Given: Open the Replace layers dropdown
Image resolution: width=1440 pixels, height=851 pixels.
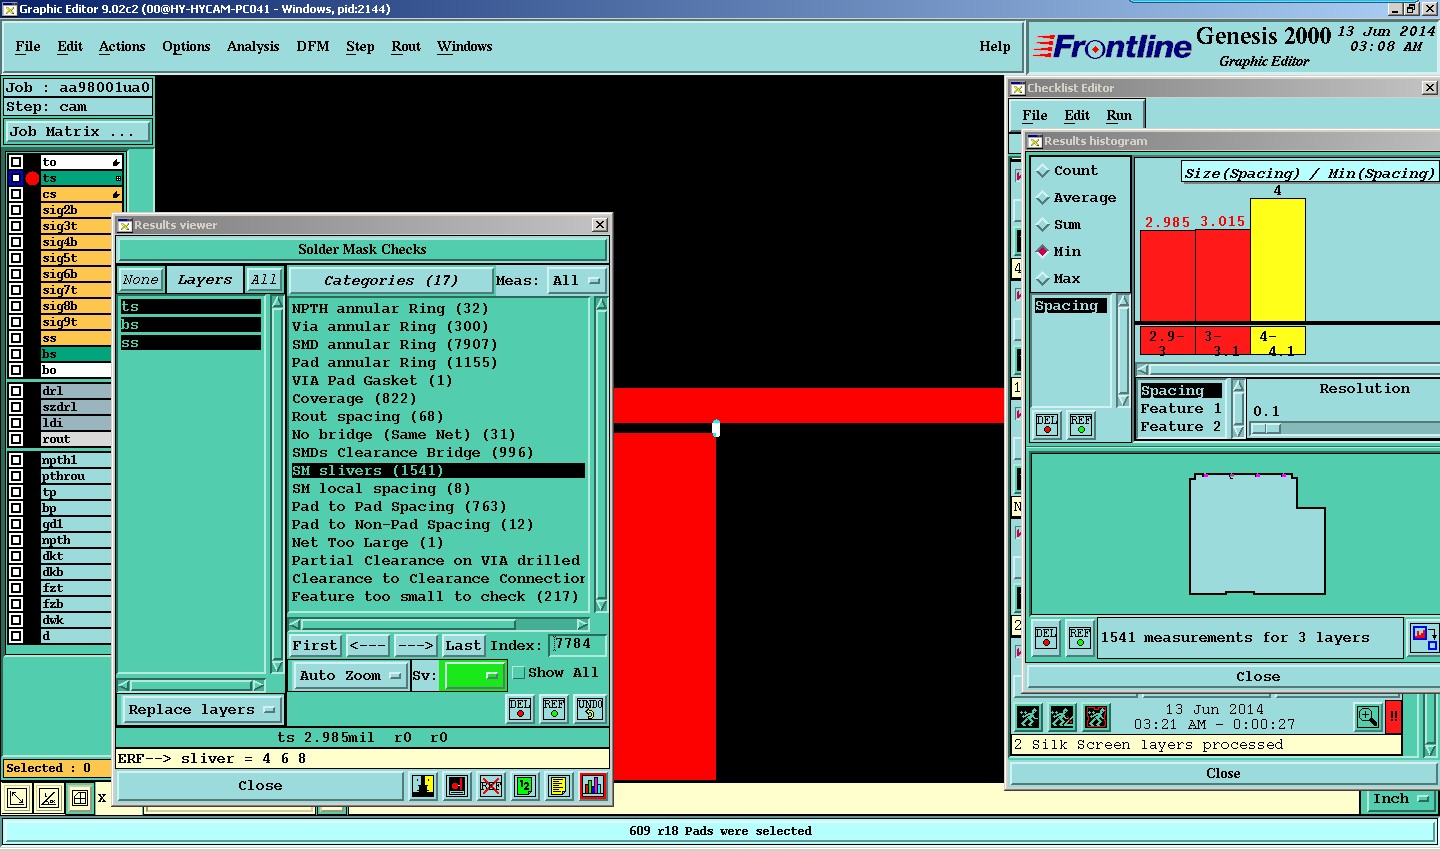Looking at the screenshot, I should [x=201, y=710].
